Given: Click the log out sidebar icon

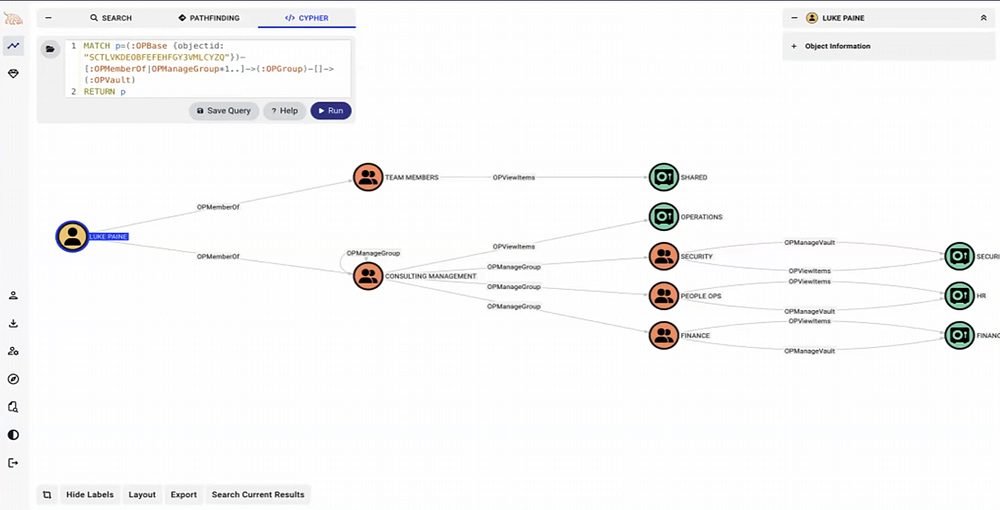Looking at the screenshot, I should point(13,463).
